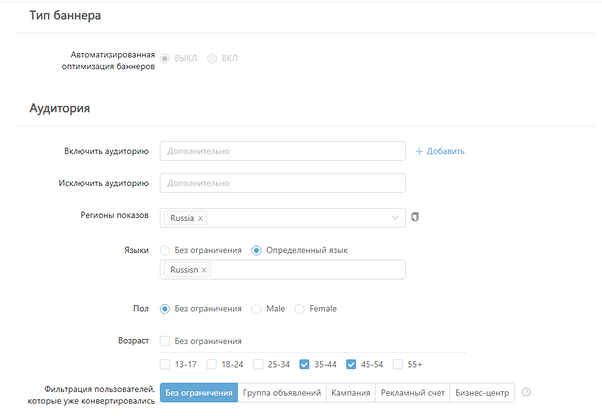Screen dimensions: 602x418
Task: Check the 25-34 age group
Action: coord(258,364)
